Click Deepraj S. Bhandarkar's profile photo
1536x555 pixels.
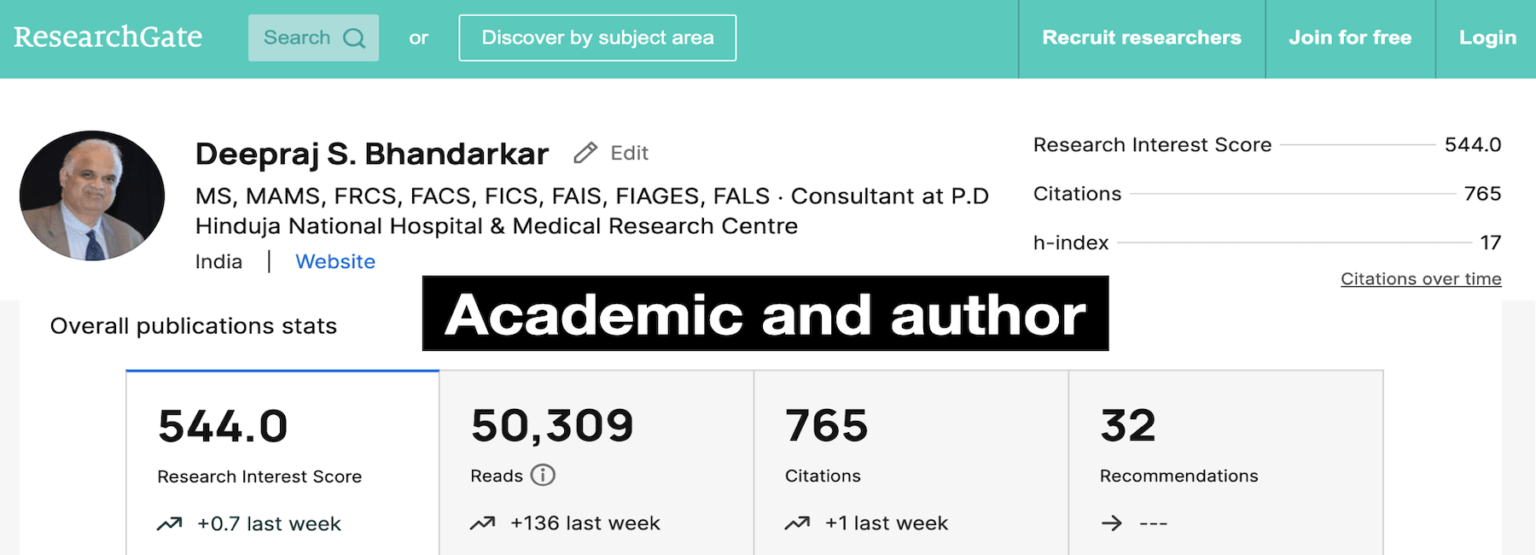pyautogui.click(x=92, y=196)
